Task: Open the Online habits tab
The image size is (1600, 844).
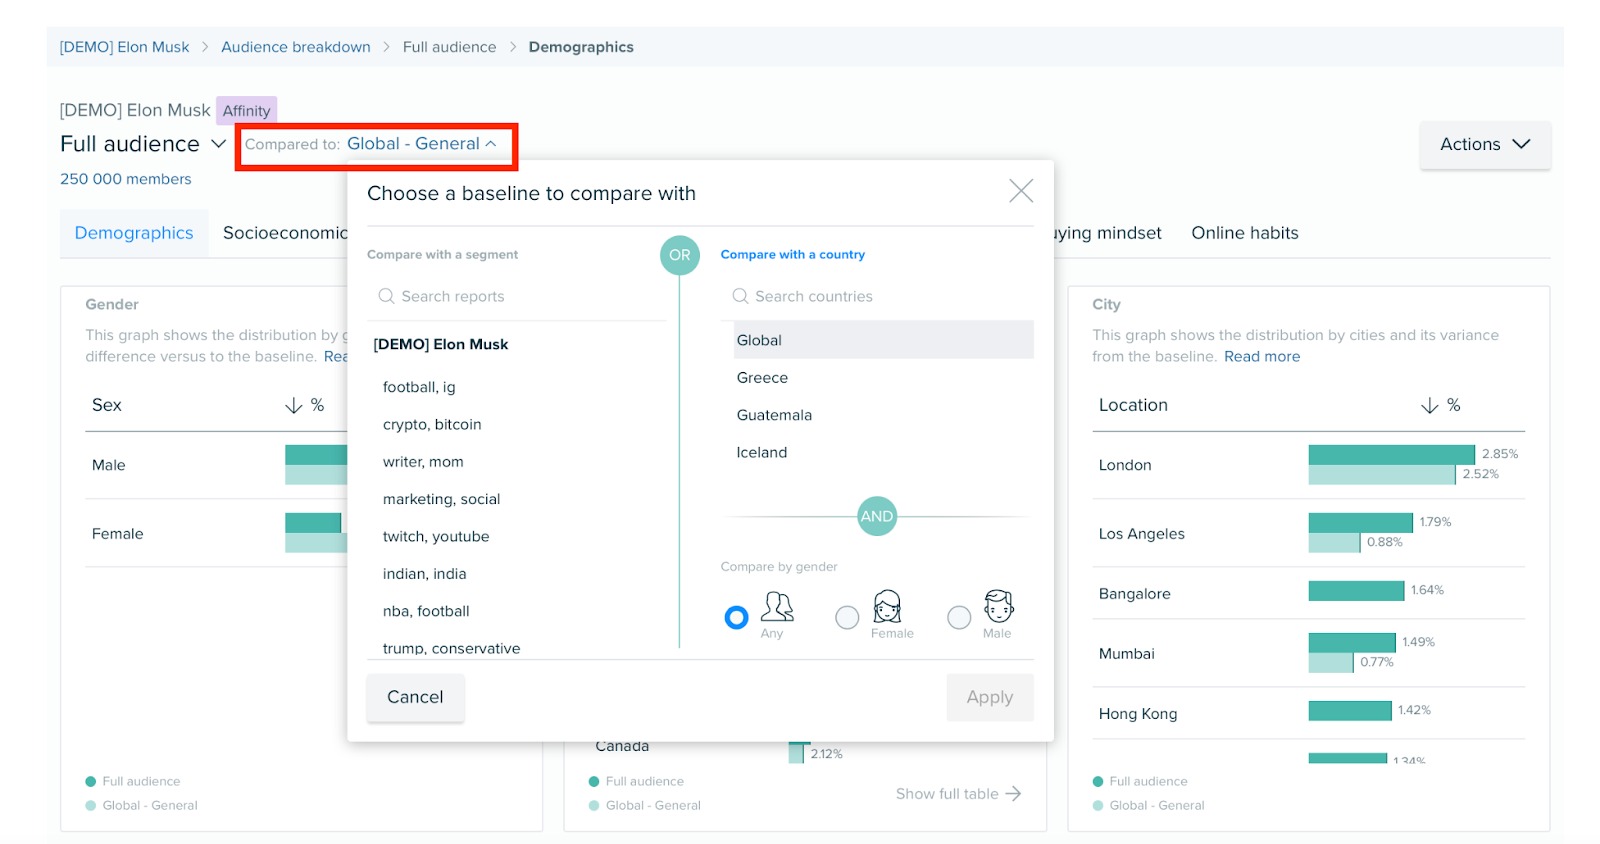Action: click(1245, 233)
